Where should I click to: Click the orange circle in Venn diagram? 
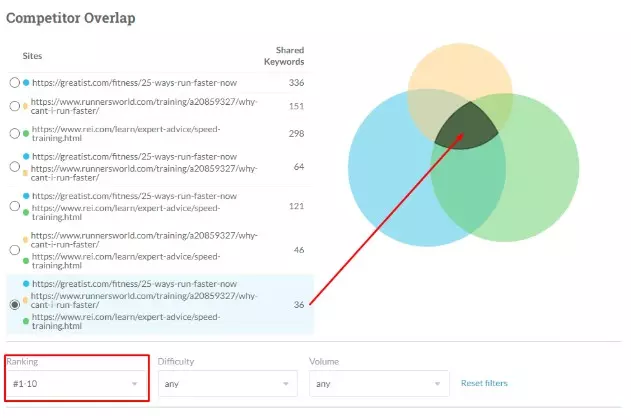pos(461,75)
